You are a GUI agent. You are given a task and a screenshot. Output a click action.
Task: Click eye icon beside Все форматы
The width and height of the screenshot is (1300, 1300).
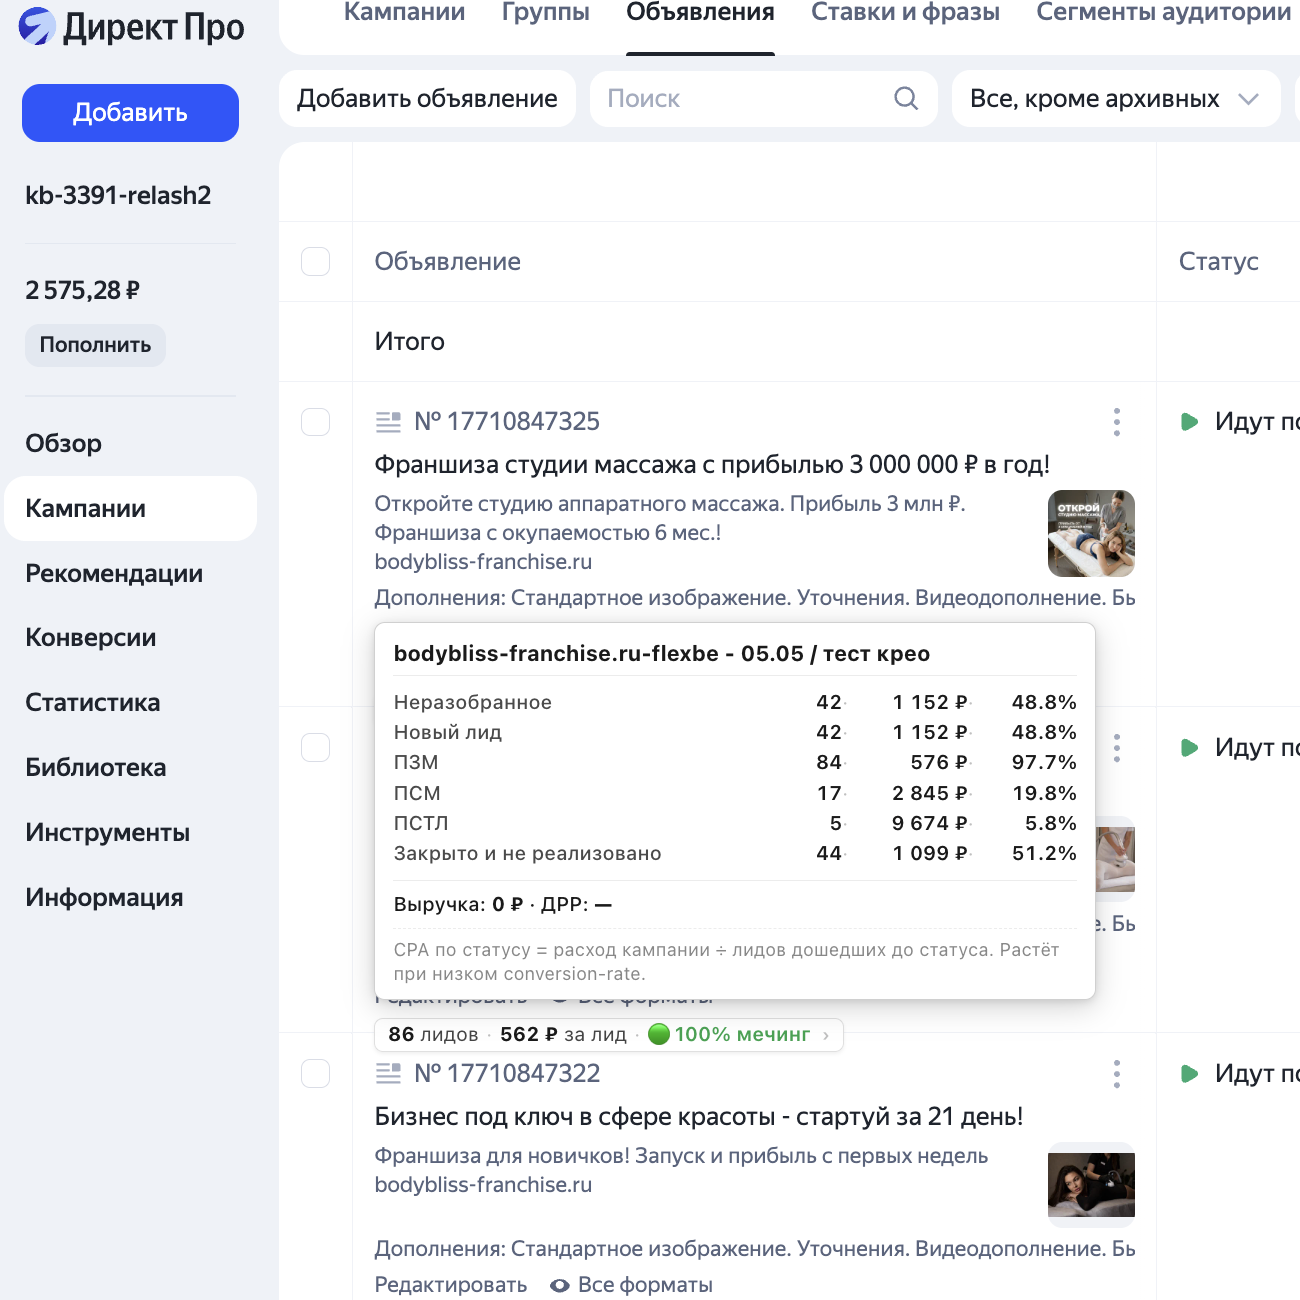[x=560, y=1285]
